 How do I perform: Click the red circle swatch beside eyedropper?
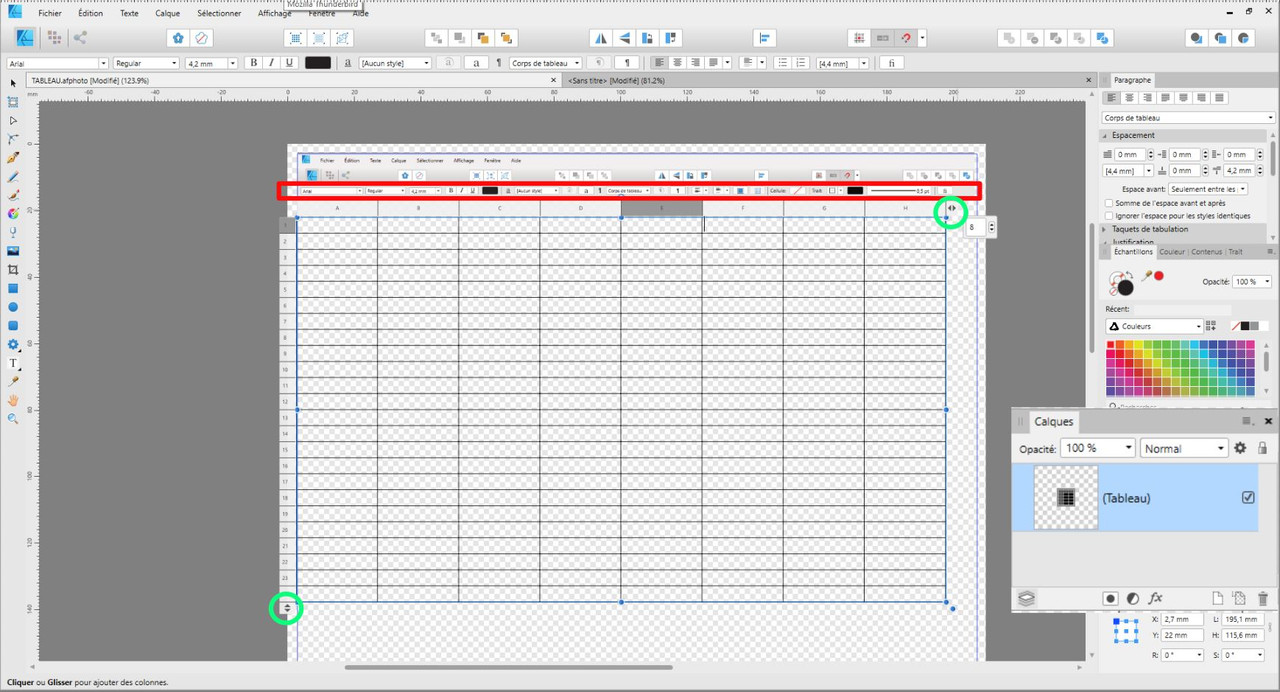pyautogui.click(x=1159, y=275)
